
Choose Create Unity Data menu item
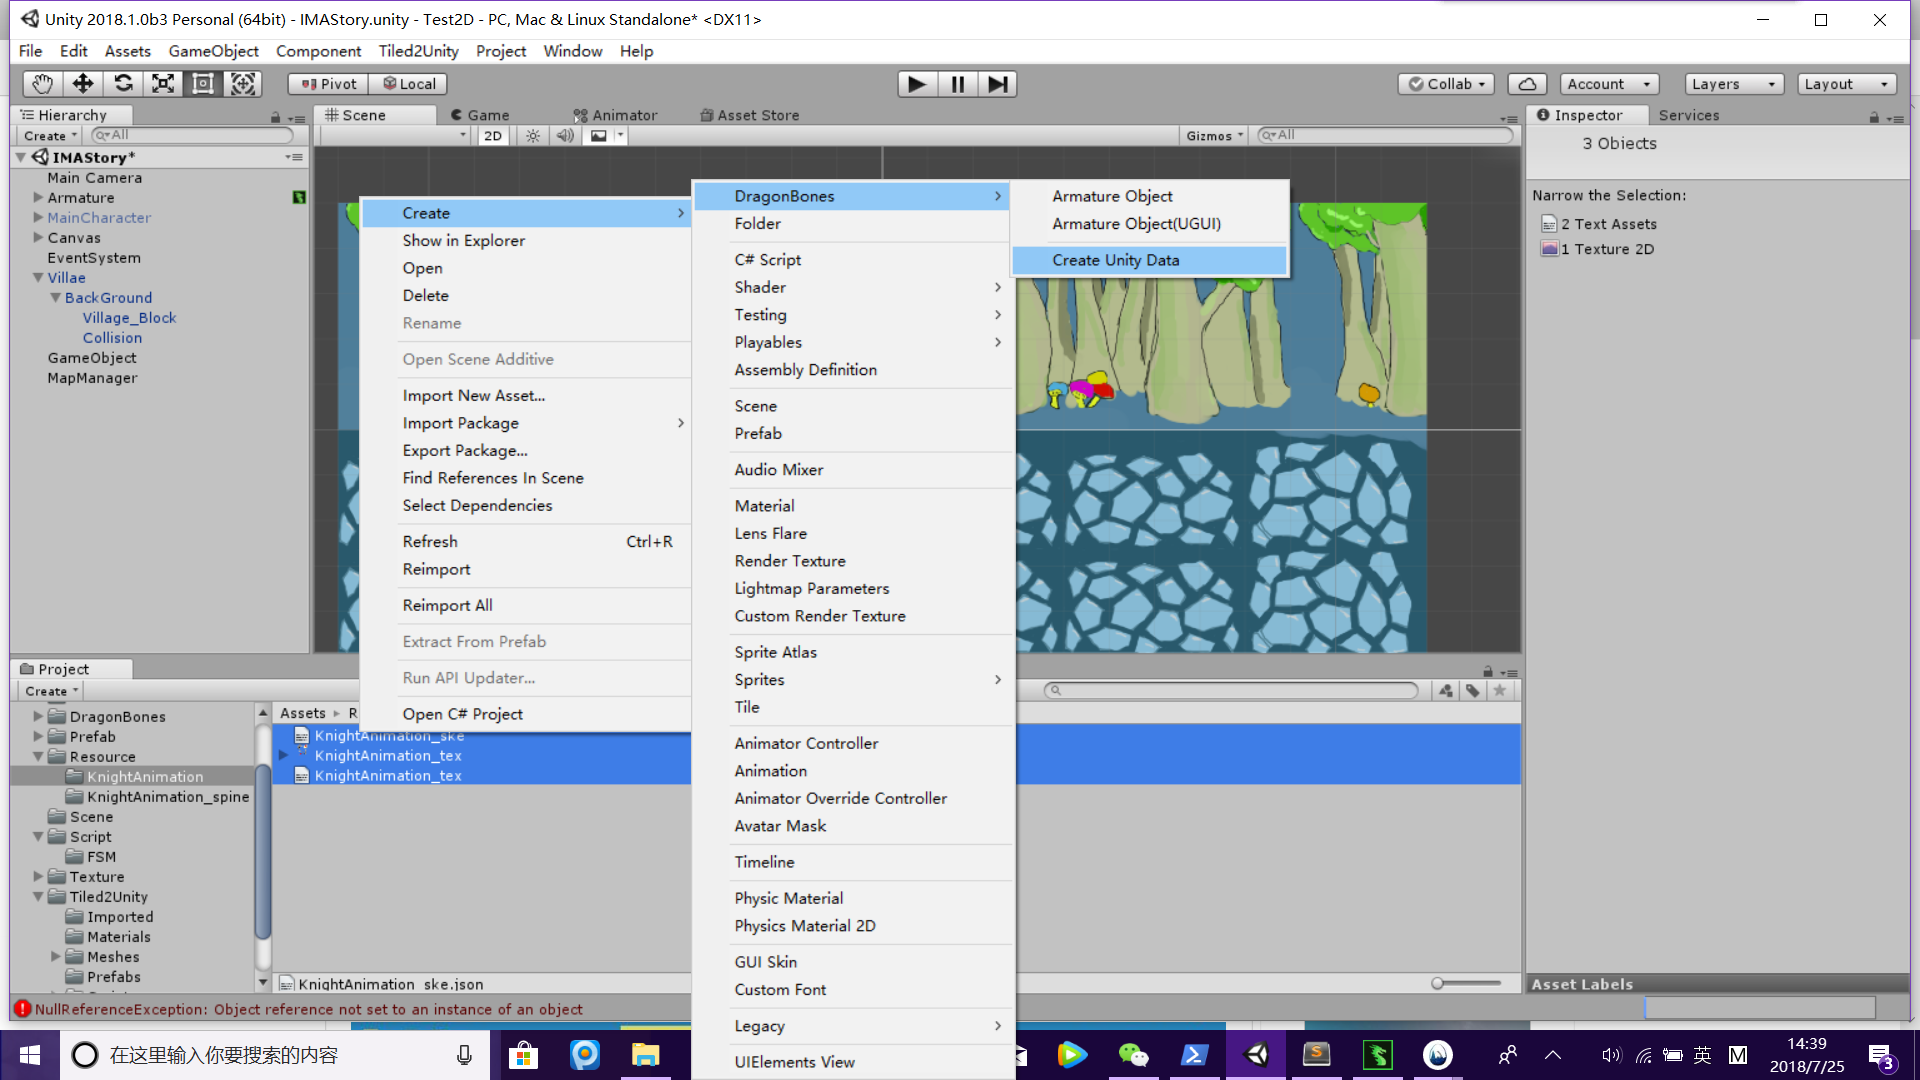click(1149, 260)
